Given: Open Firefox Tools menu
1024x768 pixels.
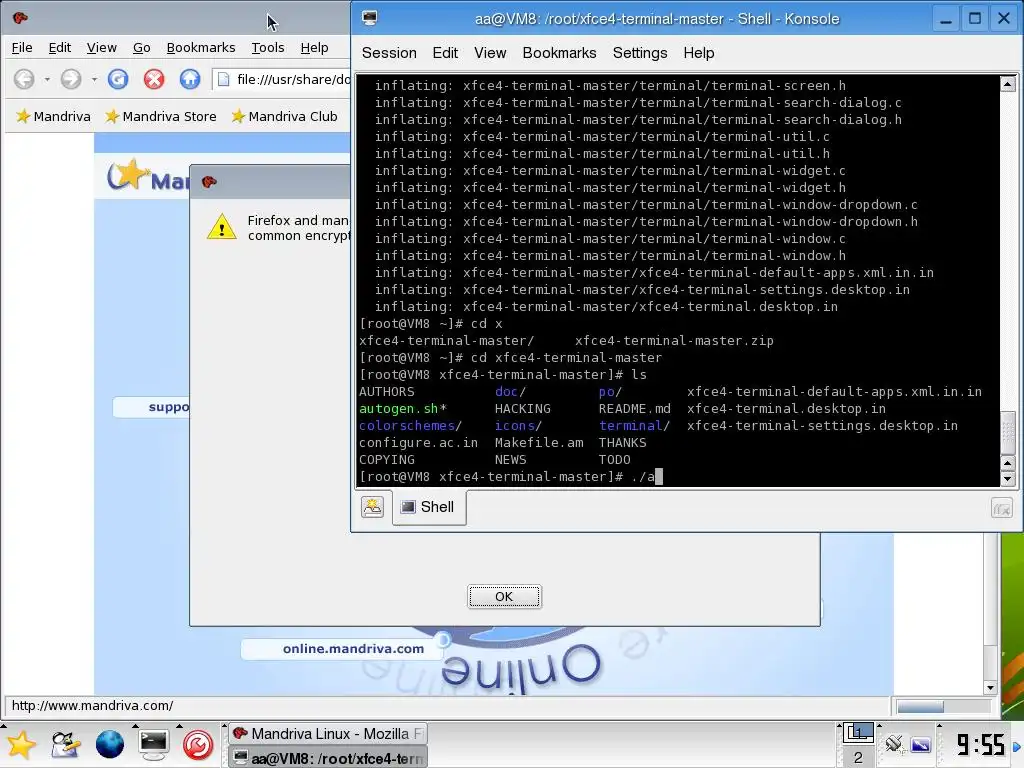Looking at the screenshot, I should pyautogui.click(x=268, y=48).
